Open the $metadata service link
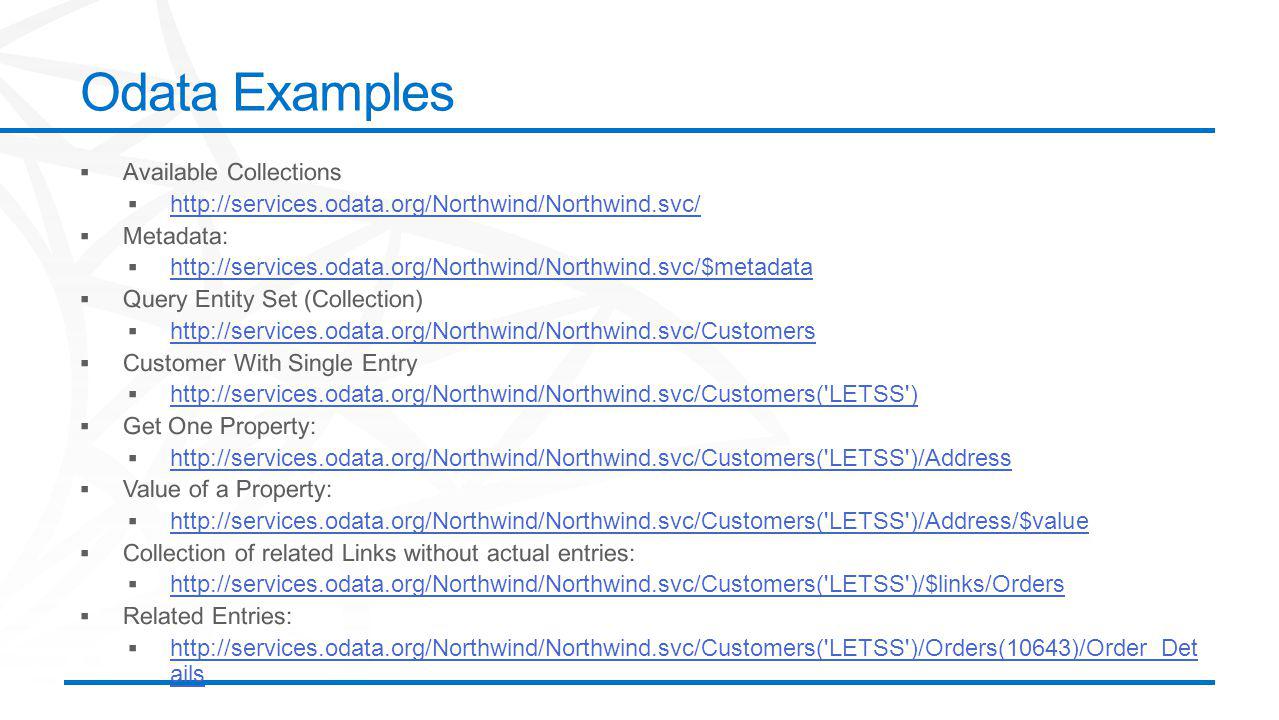This screenshot has height=720, width=1279. pyautogui.click(x=492, y=267)
